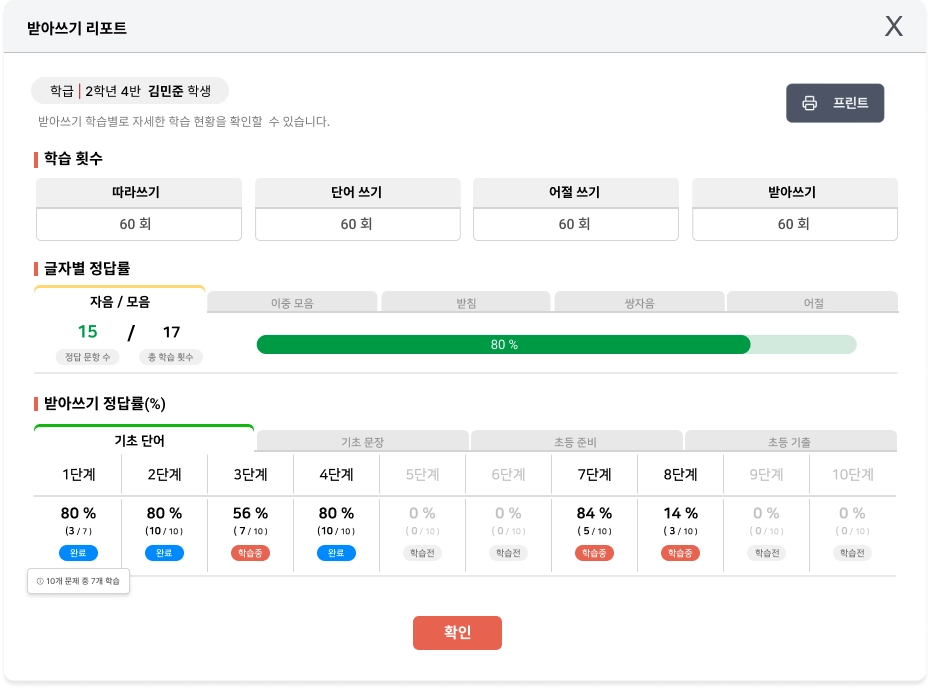930x689 pixels.
Task: Open the 초등 준비 tab
Action: (575, 441)
